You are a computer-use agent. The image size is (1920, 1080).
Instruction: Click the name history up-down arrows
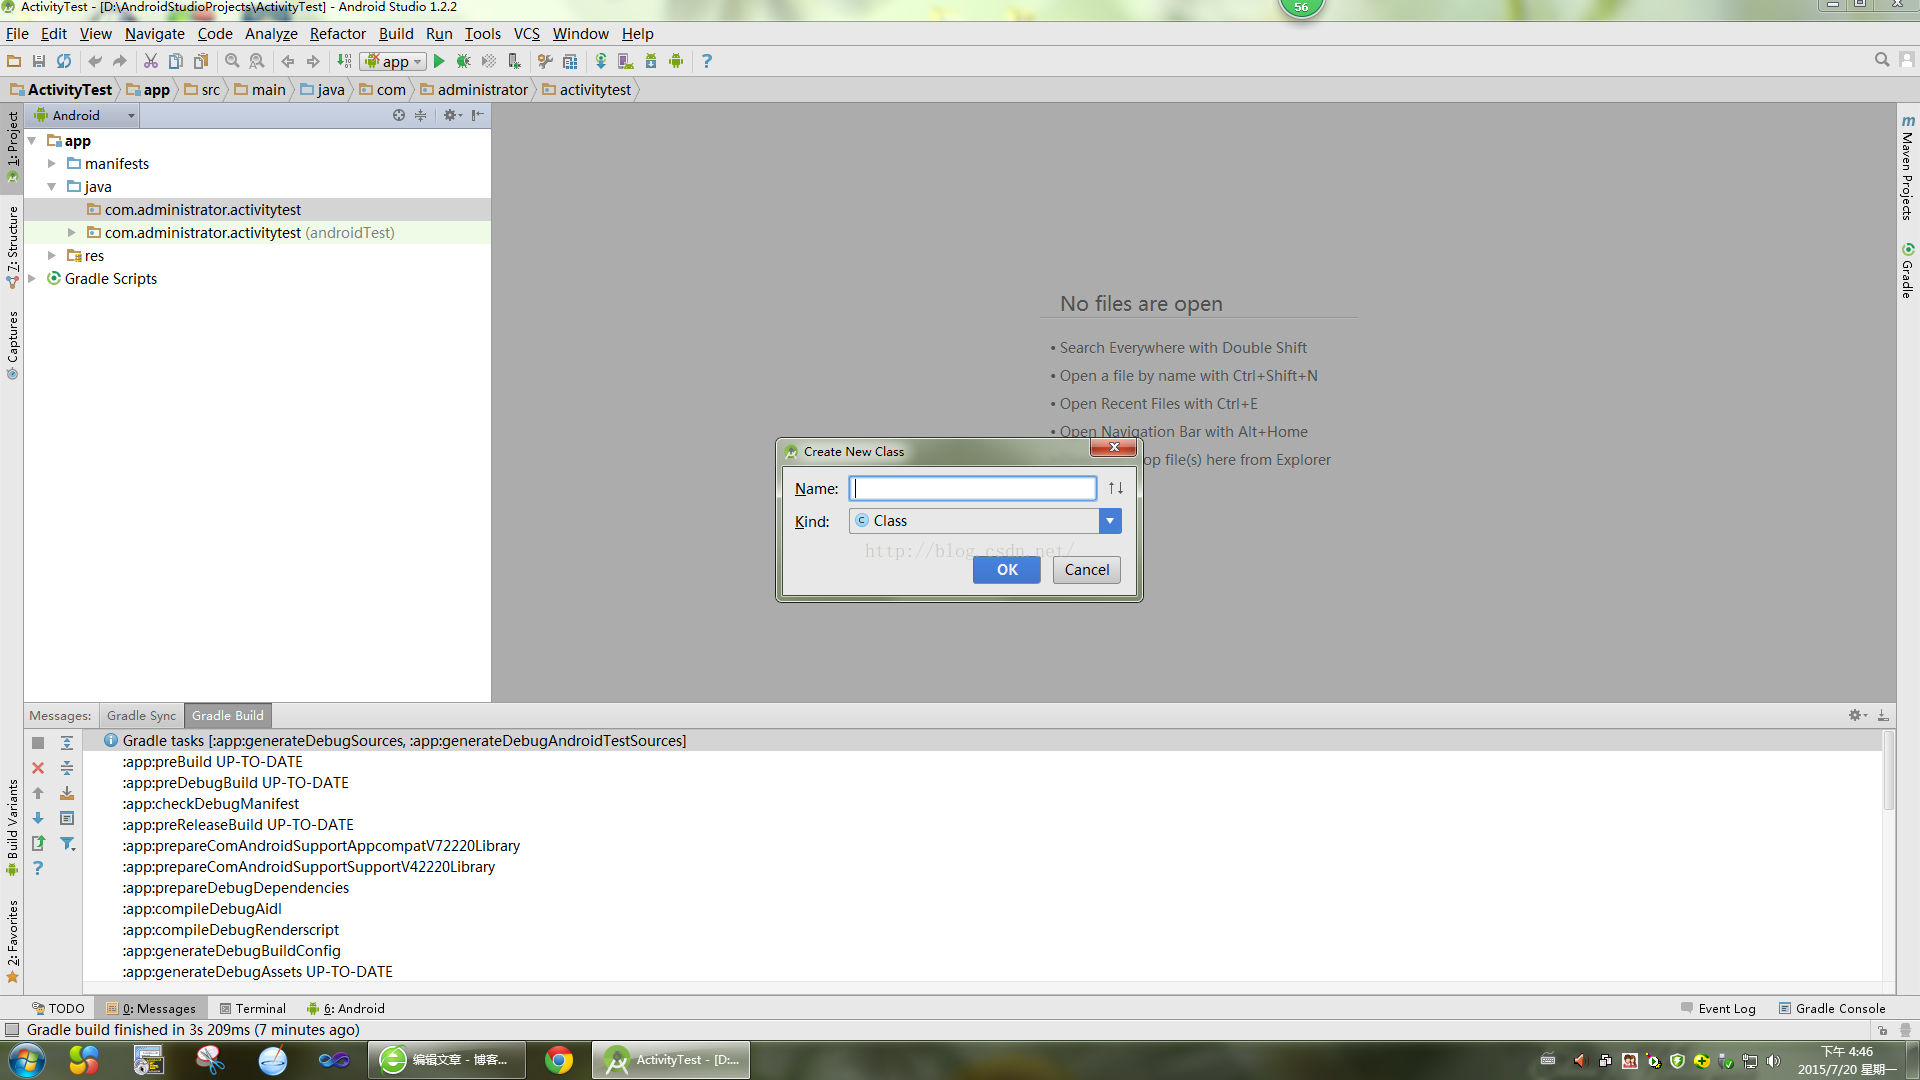pos(1115,488)
